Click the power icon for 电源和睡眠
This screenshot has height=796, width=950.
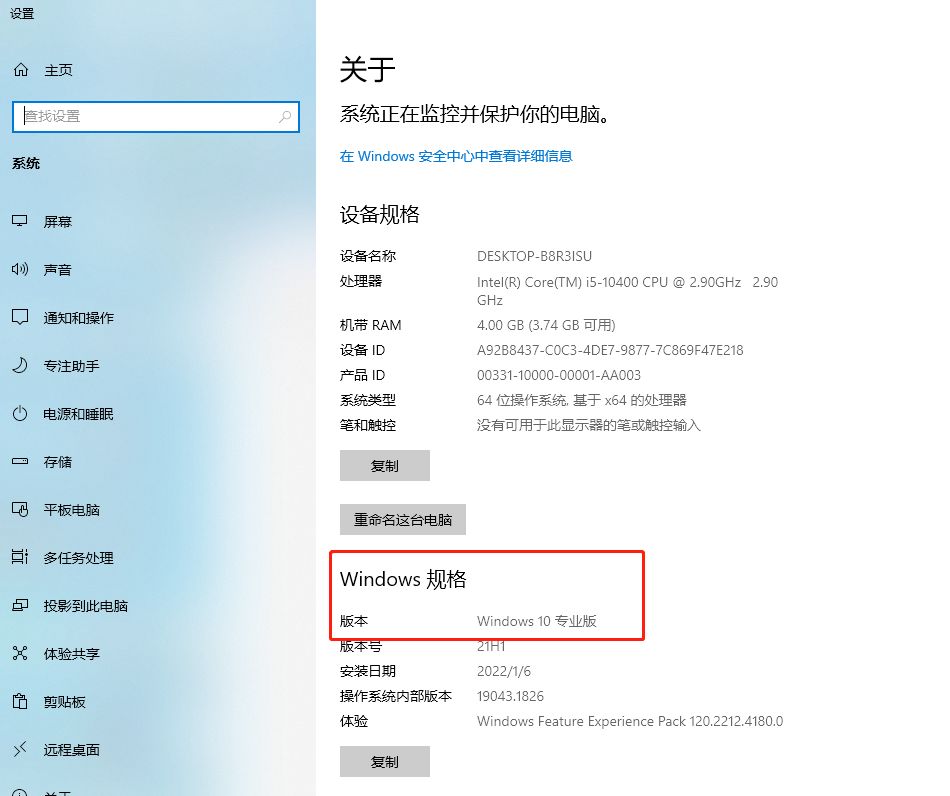(x=20, y=414)
